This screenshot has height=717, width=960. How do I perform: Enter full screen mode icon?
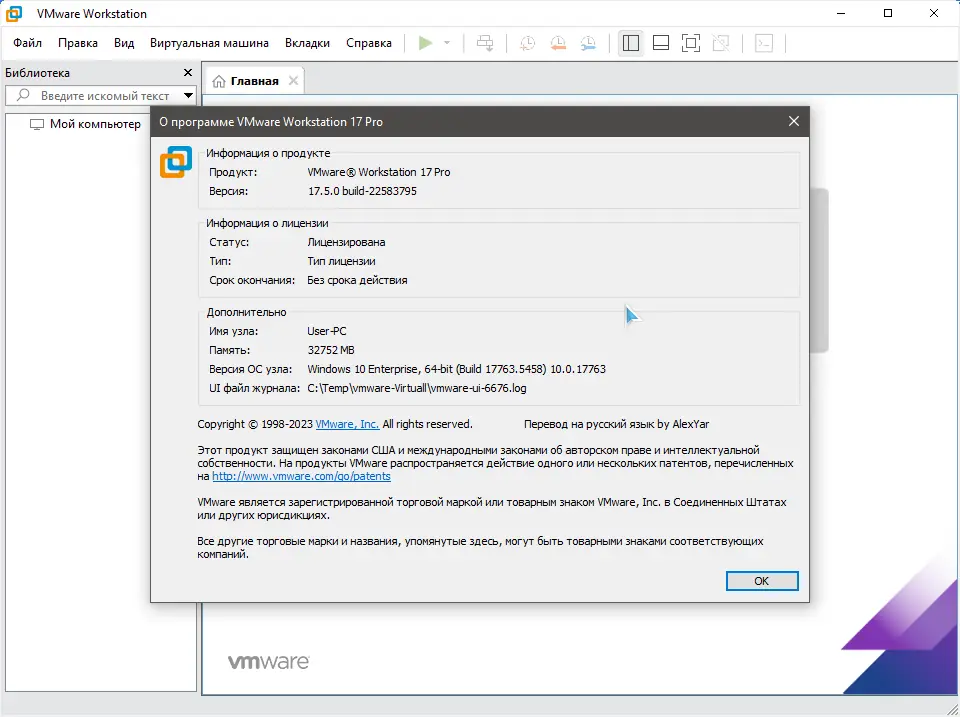[x=691, y=43]
